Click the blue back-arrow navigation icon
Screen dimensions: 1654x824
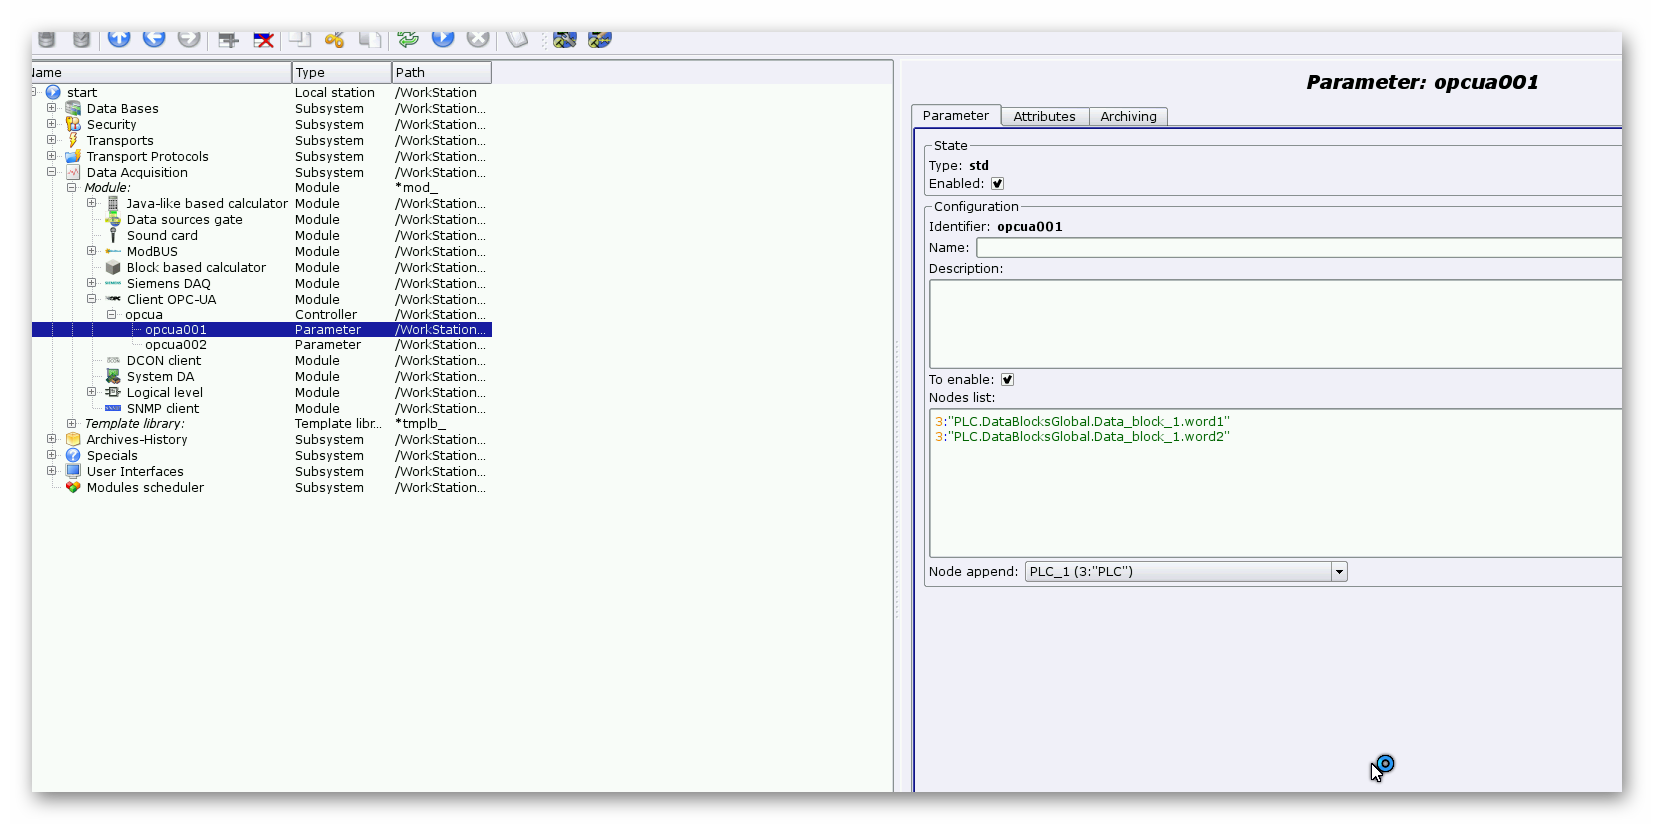[154, 39]
